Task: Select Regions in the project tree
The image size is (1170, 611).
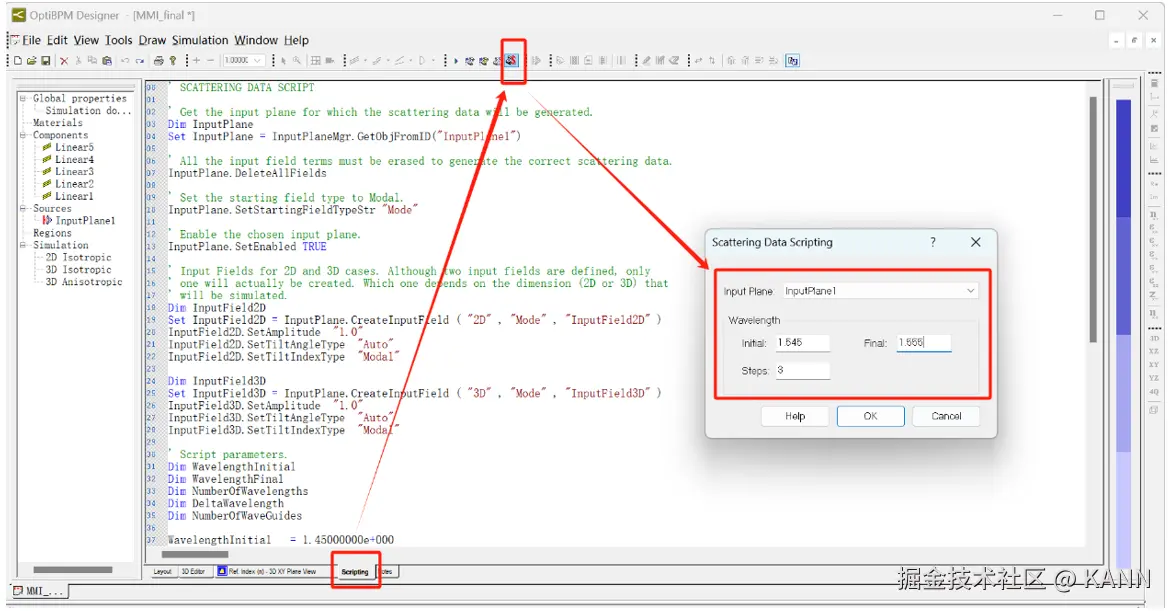Action: click(x=52, y=233)
